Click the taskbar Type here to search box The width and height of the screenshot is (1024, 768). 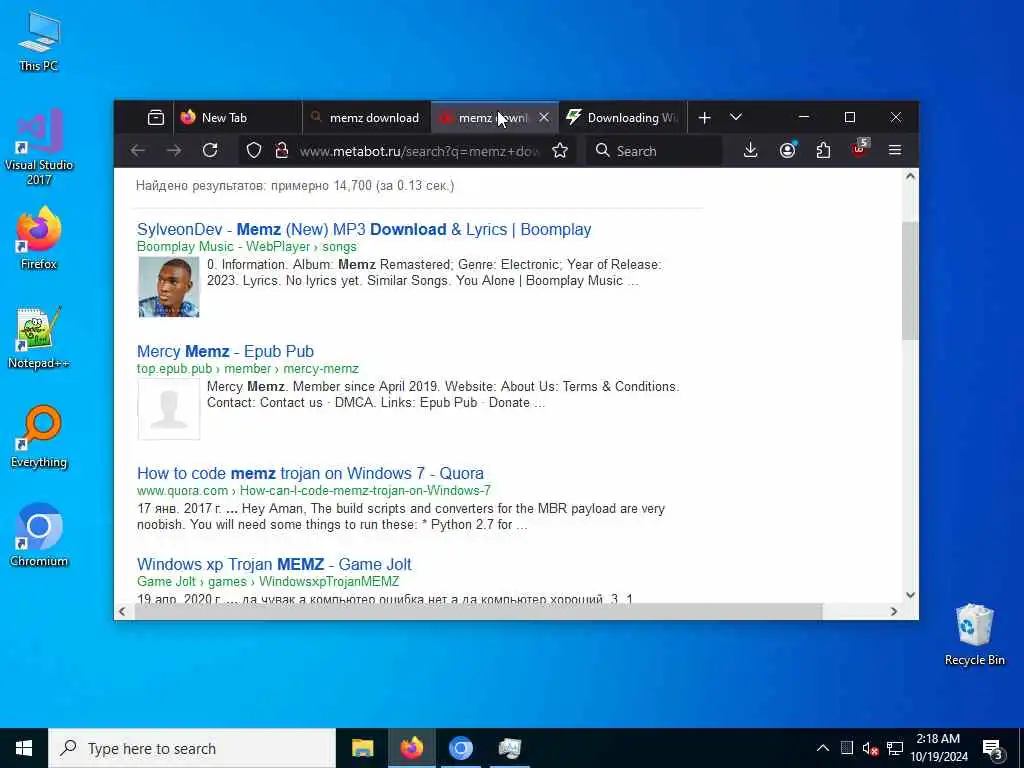pyautogui.click(x=192, y=748)
